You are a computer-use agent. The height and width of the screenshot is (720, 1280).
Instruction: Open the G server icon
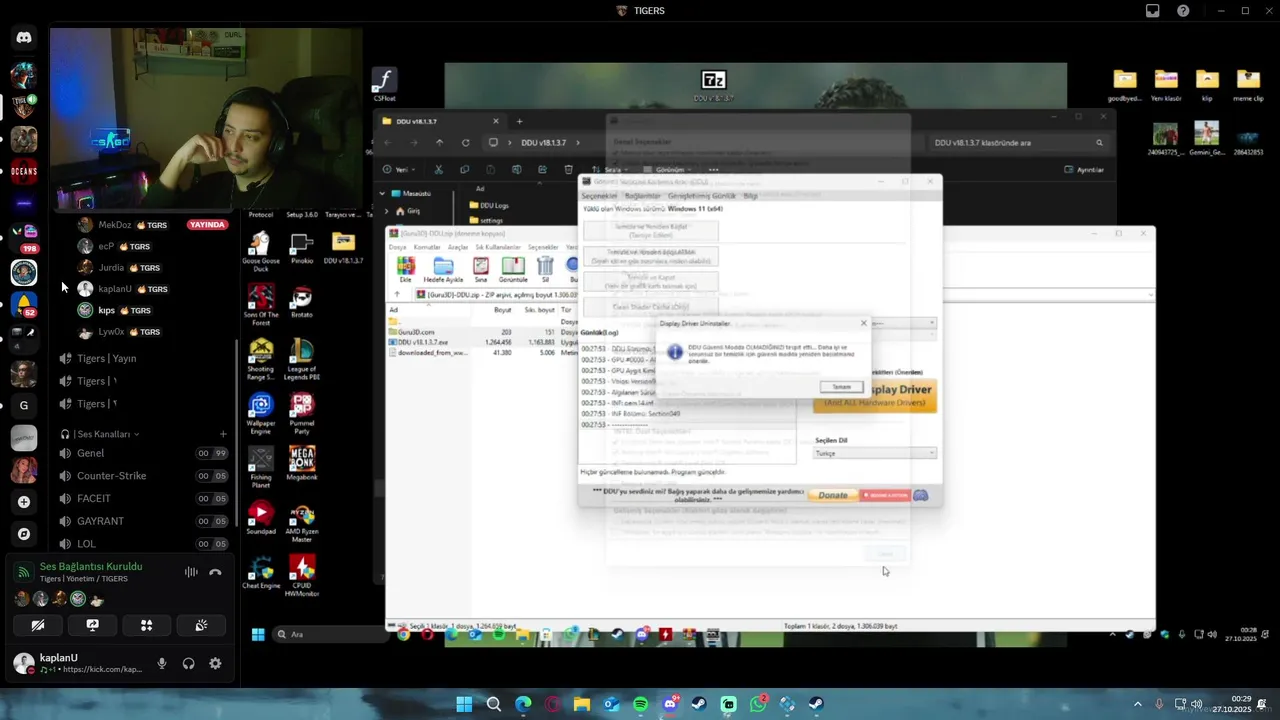point(24,405)
